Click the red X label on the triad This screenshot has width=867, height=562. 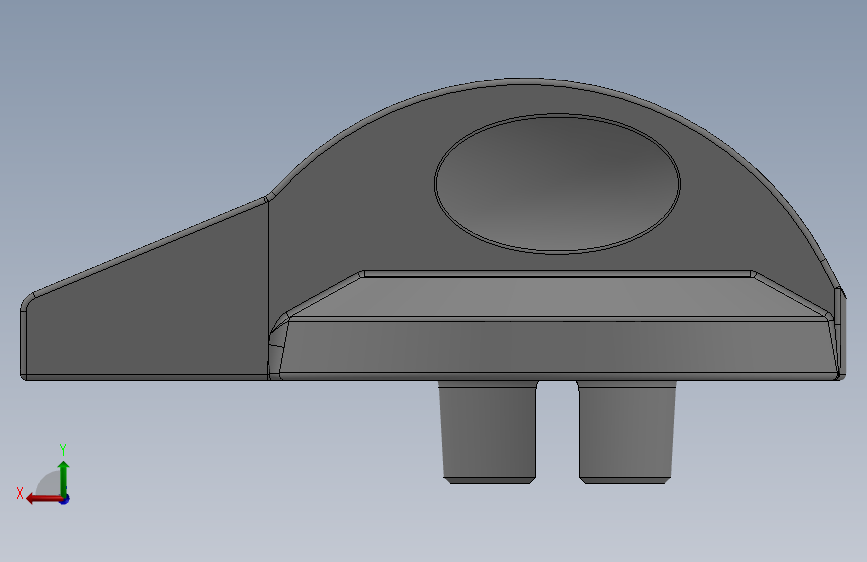pyautogui.click(x=20, y=493)
